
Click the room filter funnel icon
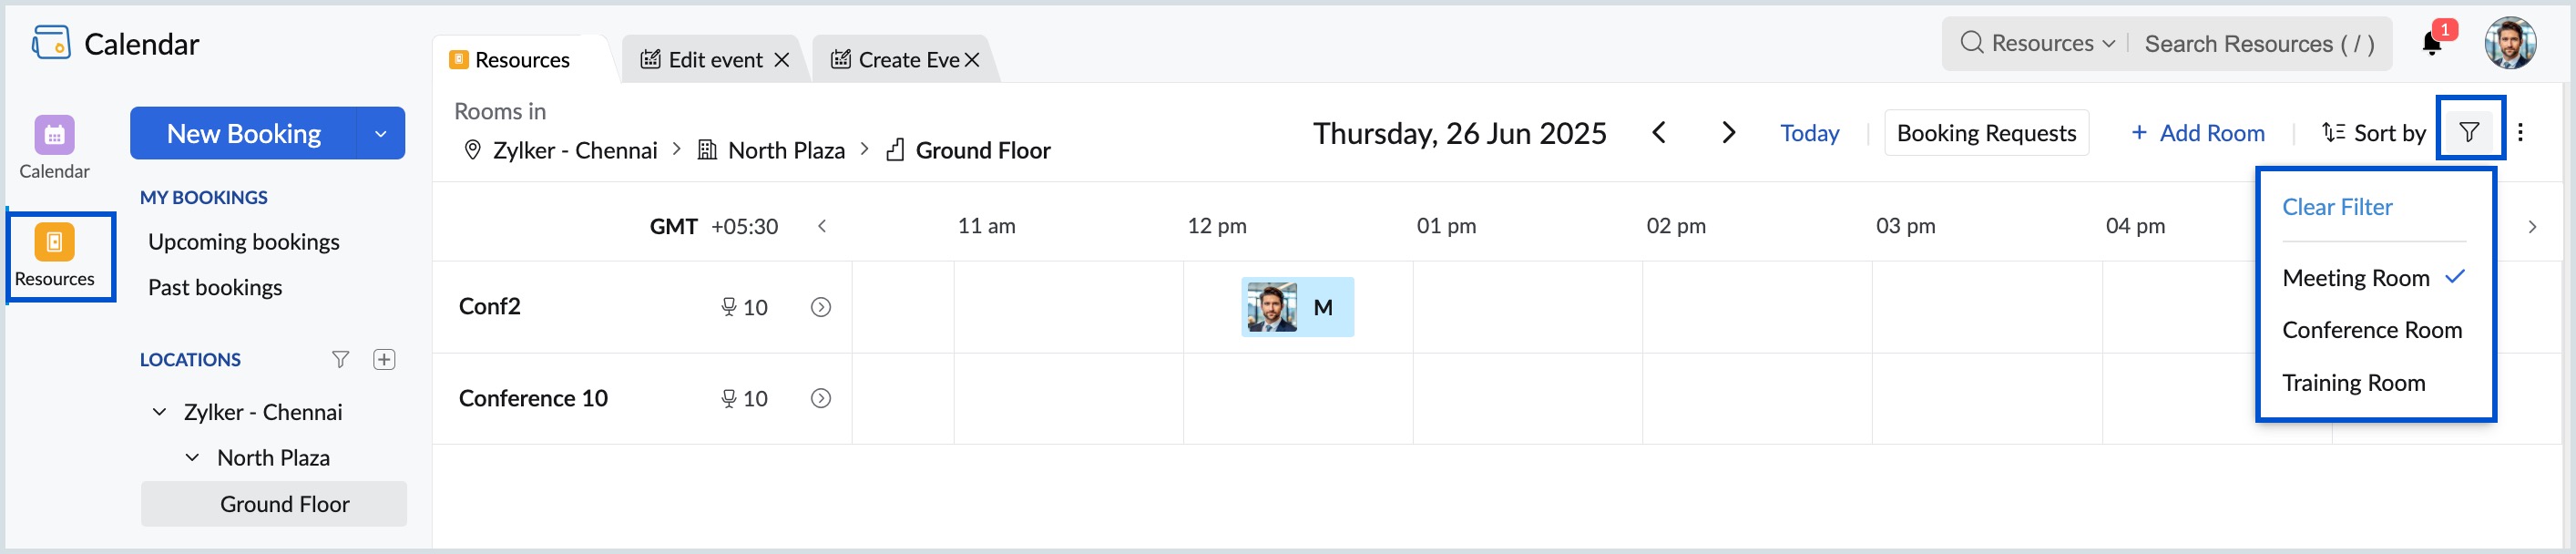click(x=2469, y=132)
